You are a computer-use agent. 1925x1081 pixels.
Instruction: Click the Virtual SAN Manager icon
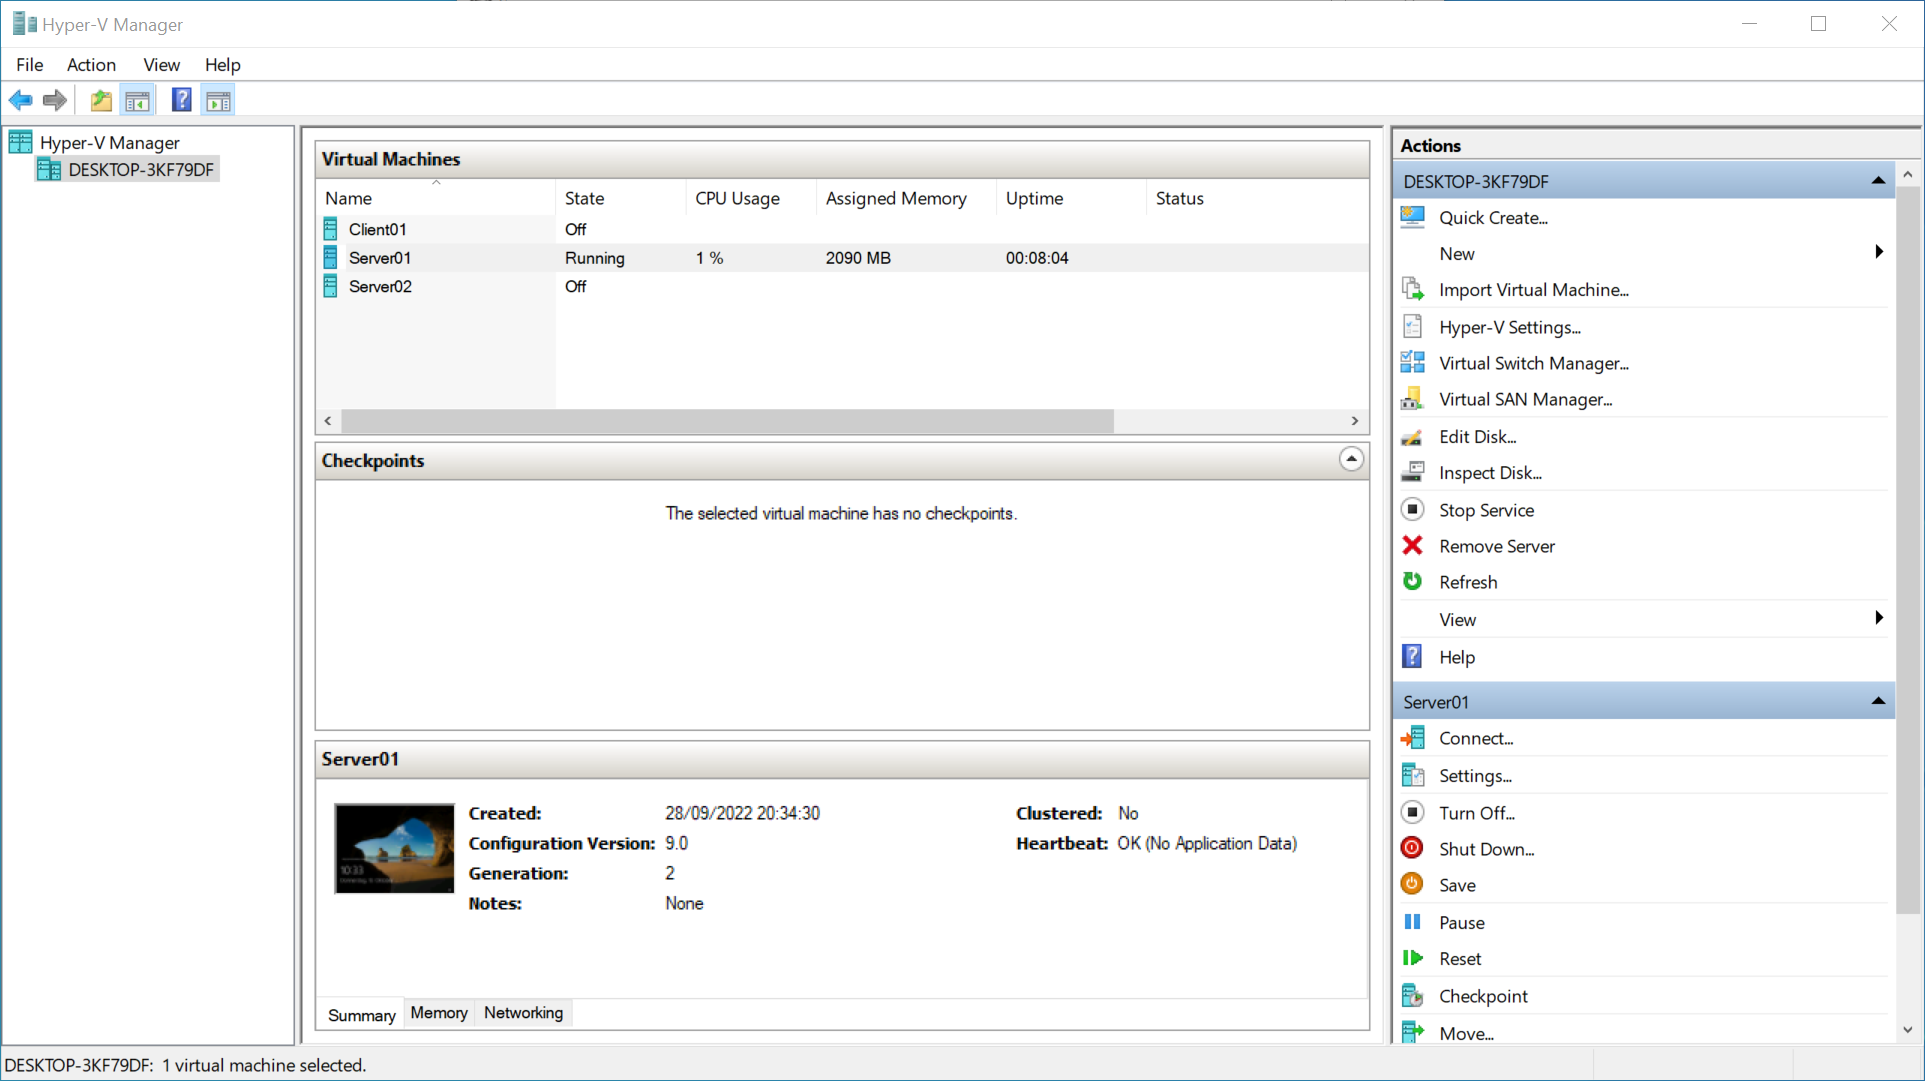point(1413,398)
